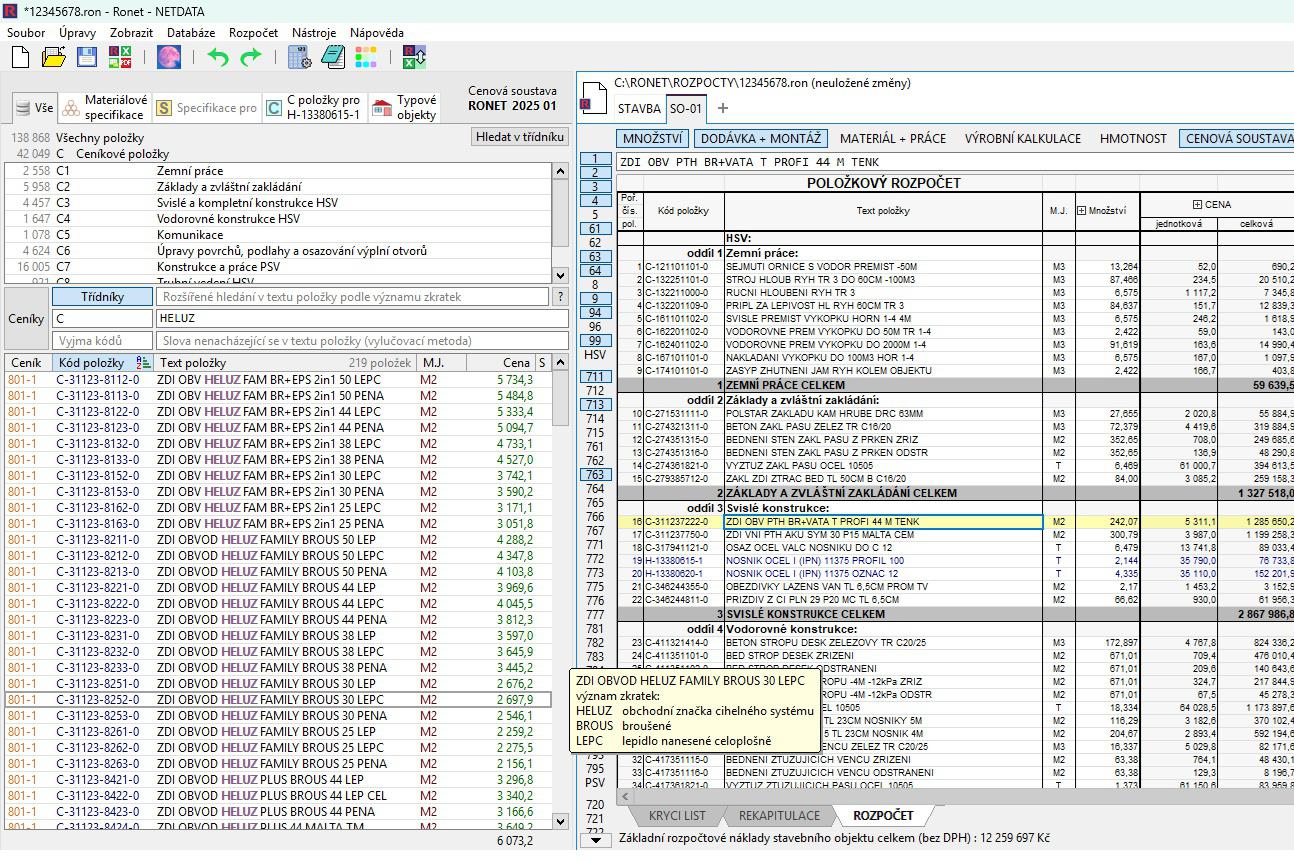Click the Vyjma kódů input field
1294x862 pixels.
[x=102, y=341]
